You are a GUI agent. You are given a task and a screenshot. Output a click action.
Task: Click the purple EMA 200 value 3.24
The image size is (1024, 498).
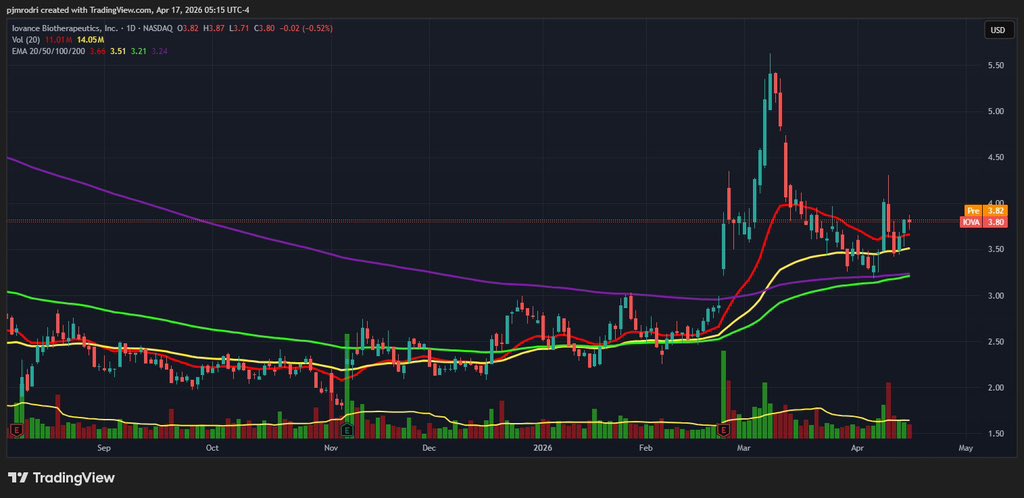pos(160,51)
